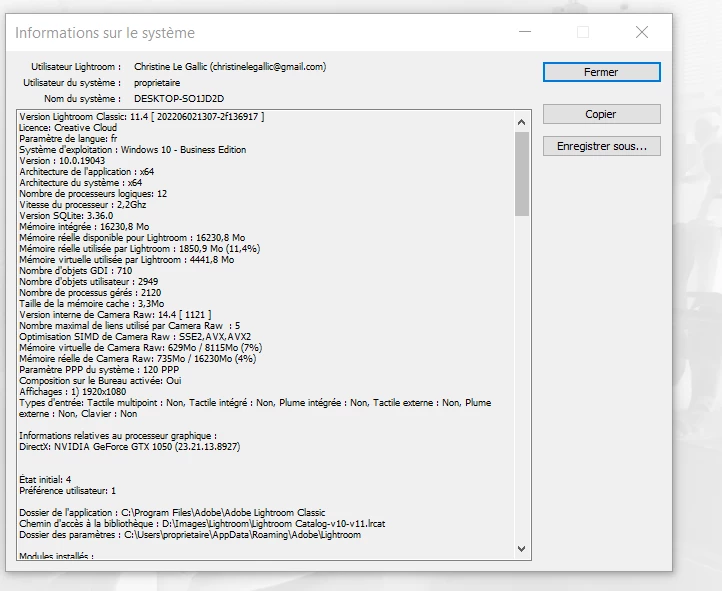Click the 'Utilisateur Lightroom :' label
The width and height of the screenshot is (722, 591).
click(x=76, y=67)
